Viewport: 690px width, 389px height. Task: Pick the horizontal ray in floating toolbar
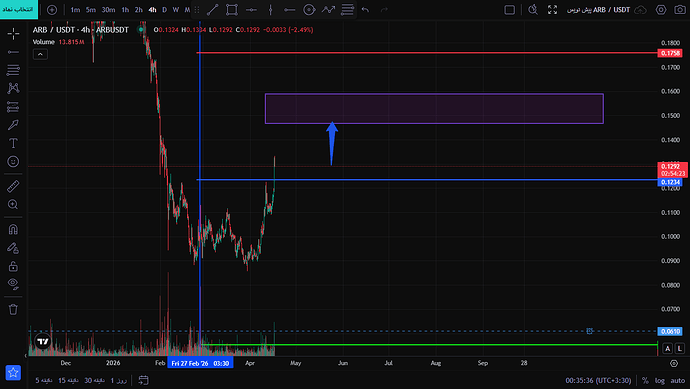coord(290,10)
